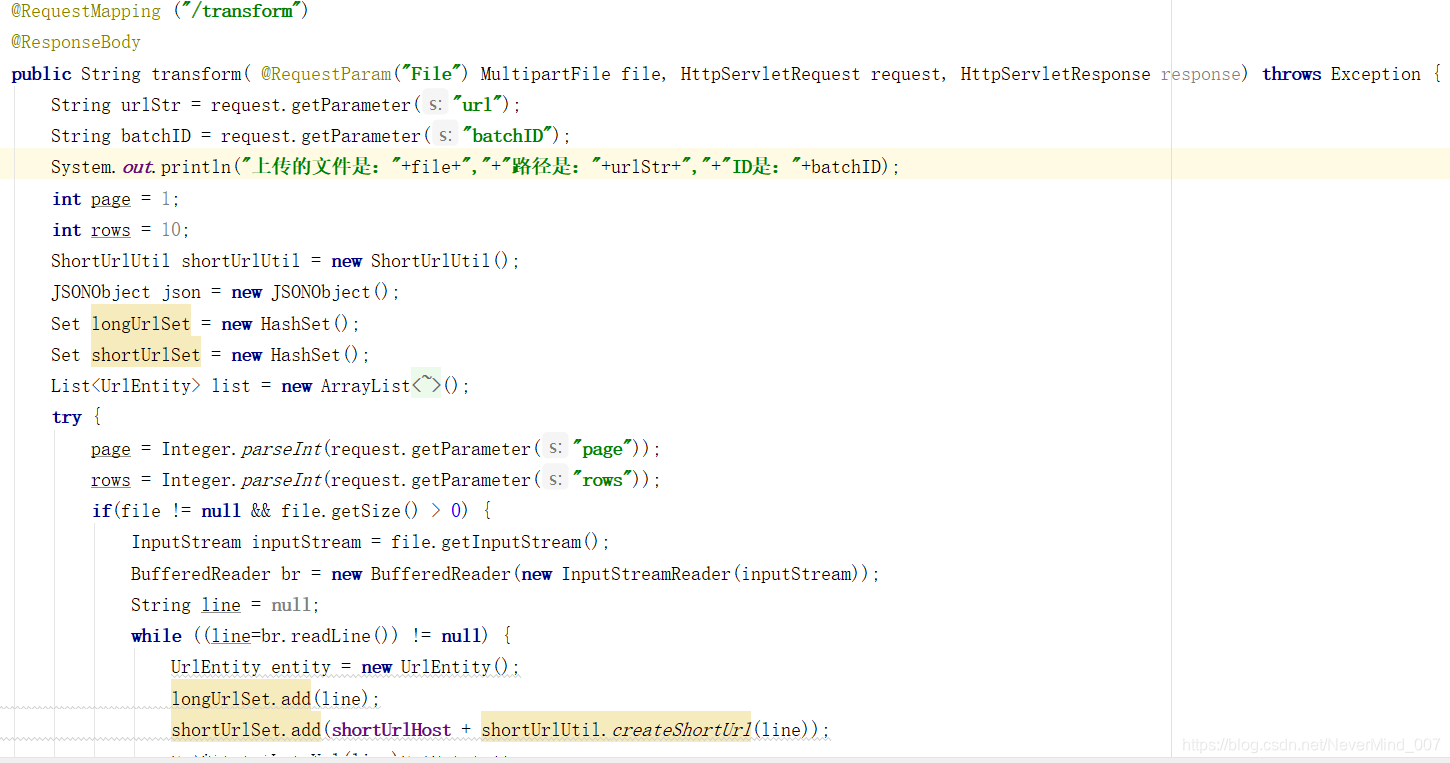Click the shortUrlHost constant reference
This screenshot has width=1450, height=763.
[x=390, y=729]
